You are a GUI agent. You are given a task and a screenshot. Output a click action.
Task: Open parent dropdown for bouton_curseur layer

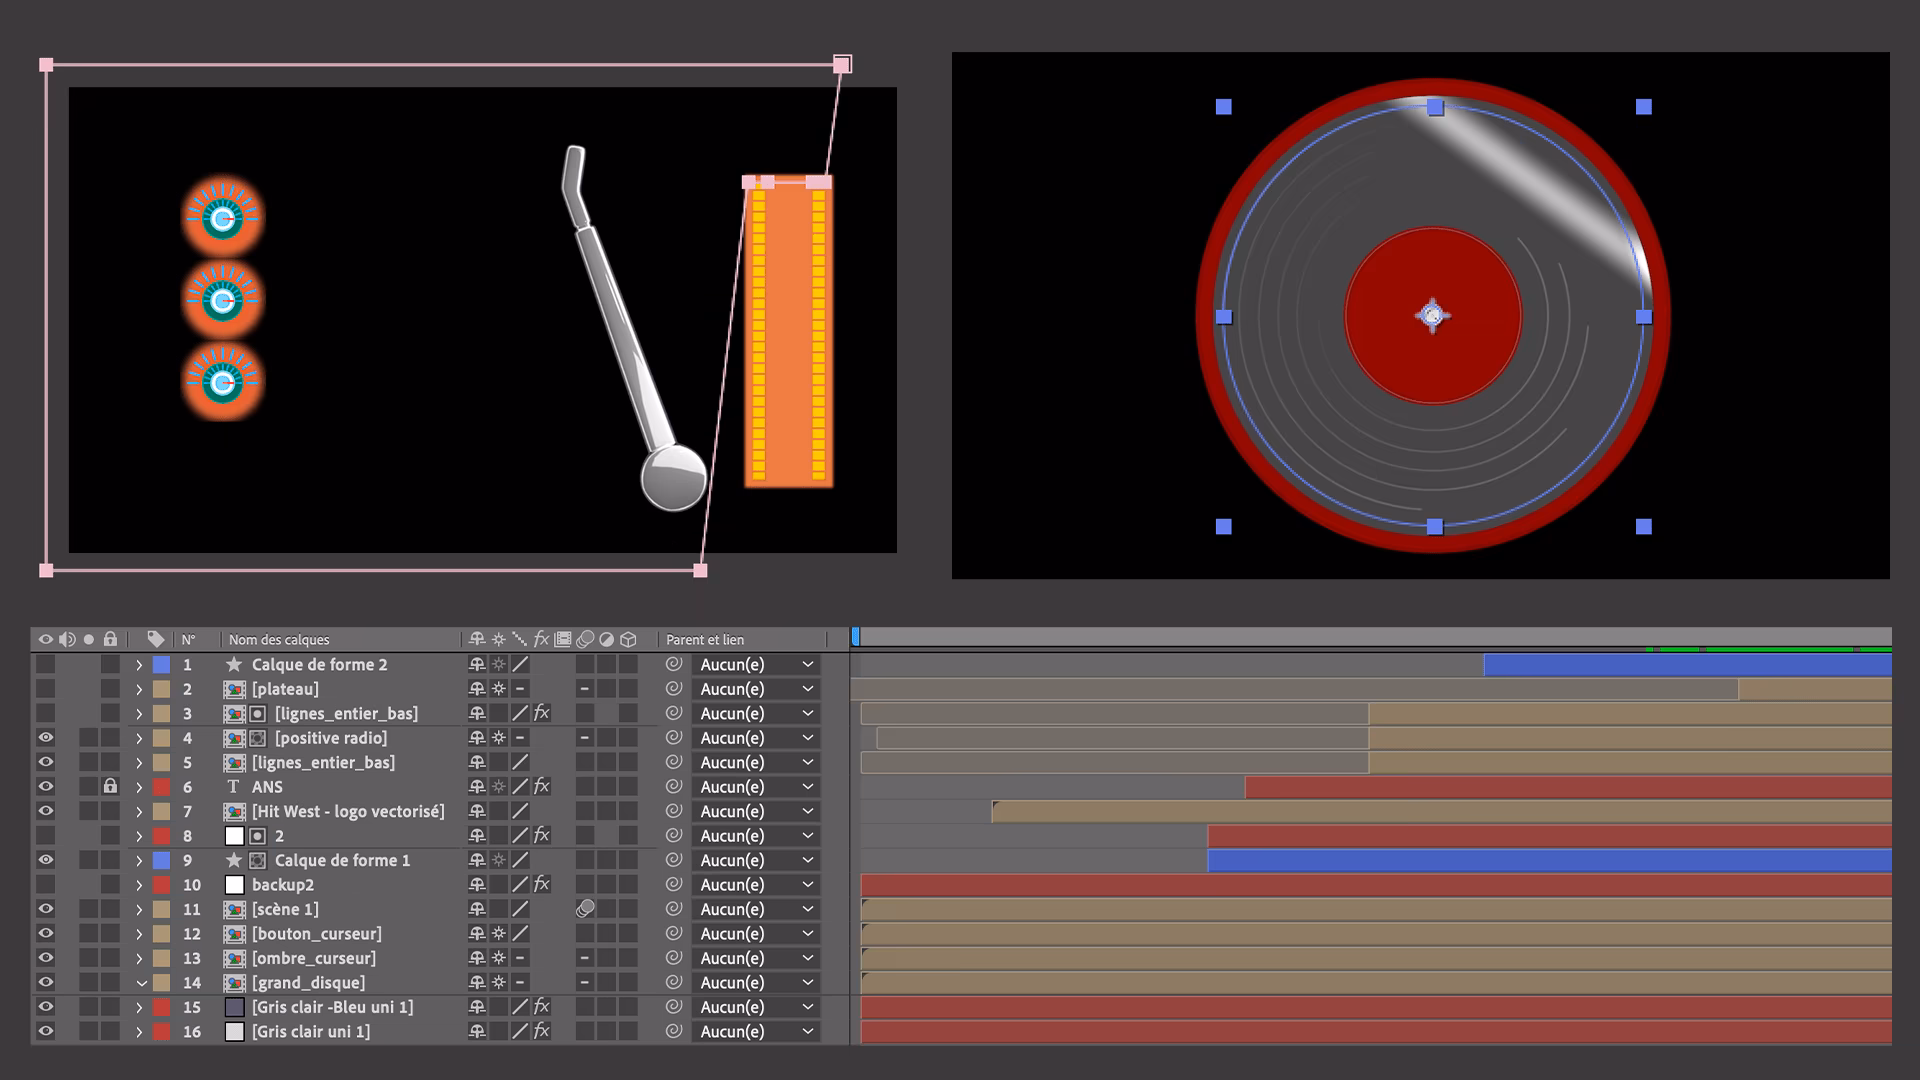755,934
